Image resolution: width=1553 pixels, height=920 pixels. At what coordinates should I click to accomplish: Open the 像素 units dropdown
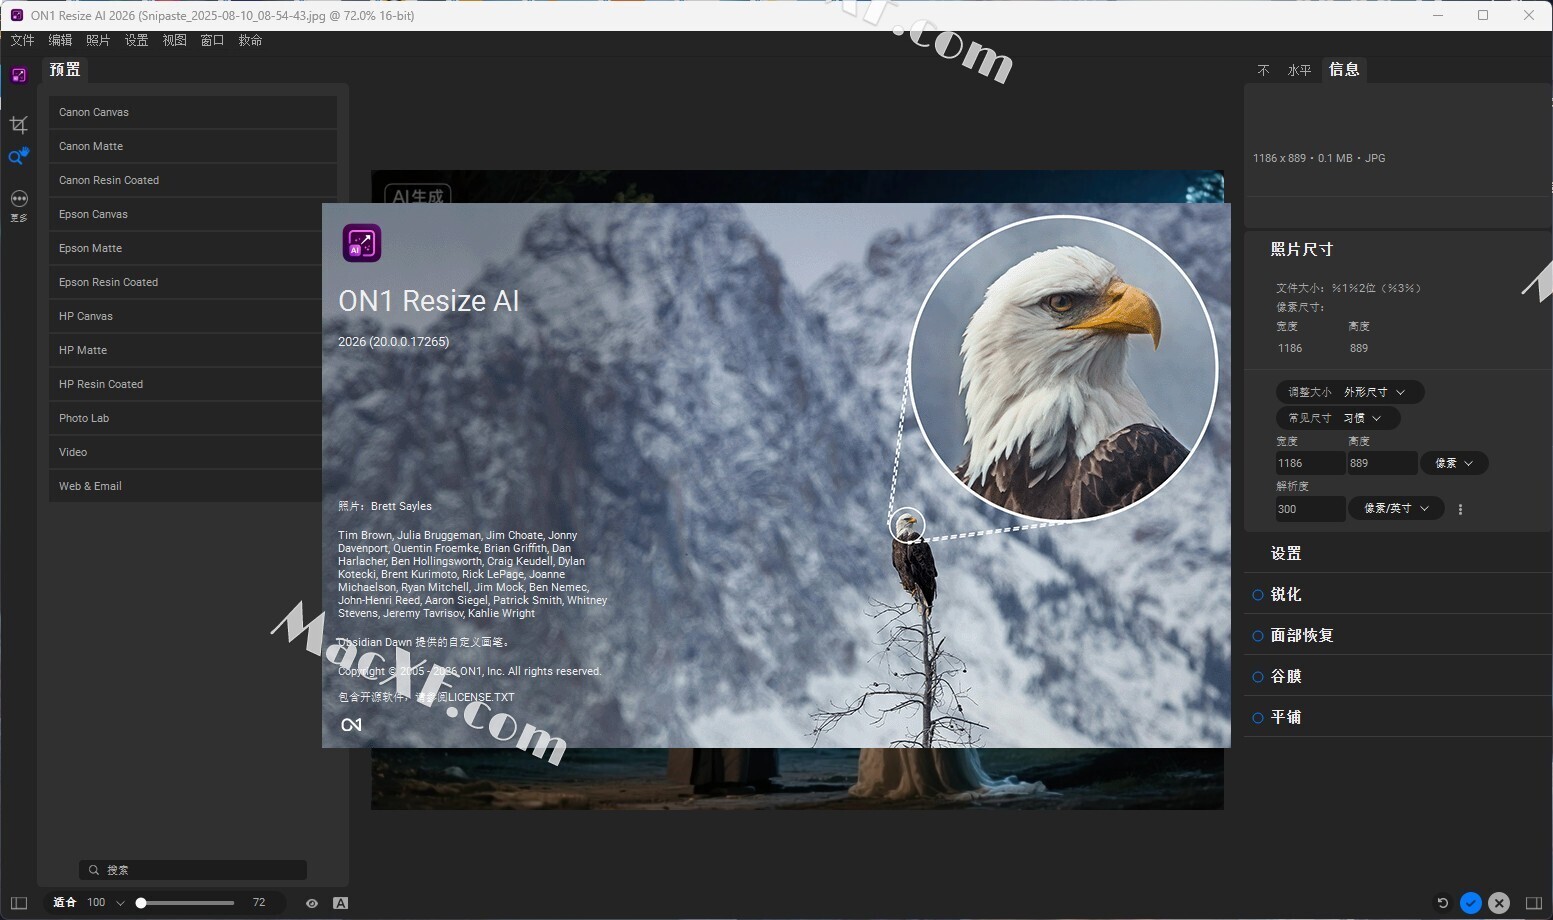click(1454, 463)
